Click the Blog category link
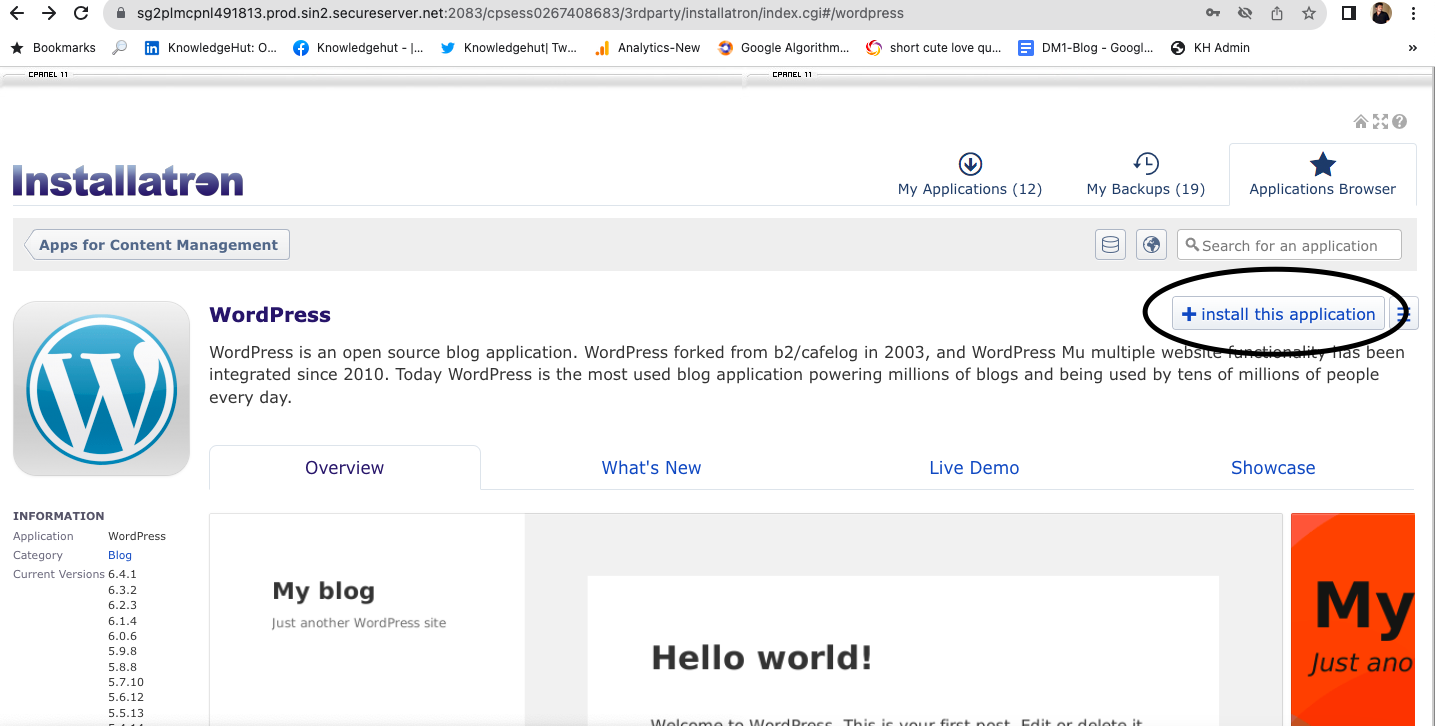 (x=120, y=555)
